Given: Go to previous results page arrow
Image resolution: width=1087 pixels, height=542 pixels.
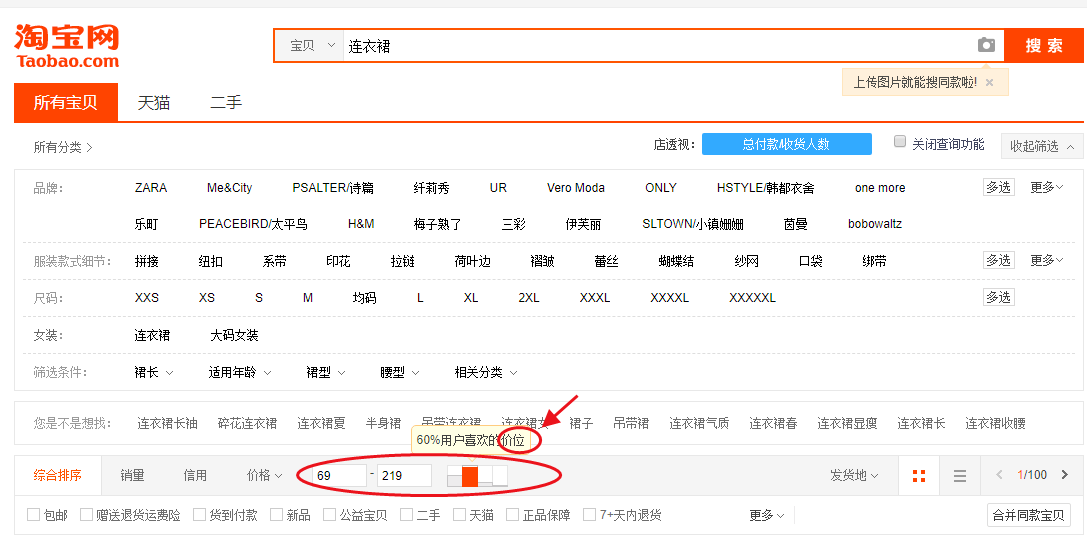Looking at the screenshot, I should [998, 475].
